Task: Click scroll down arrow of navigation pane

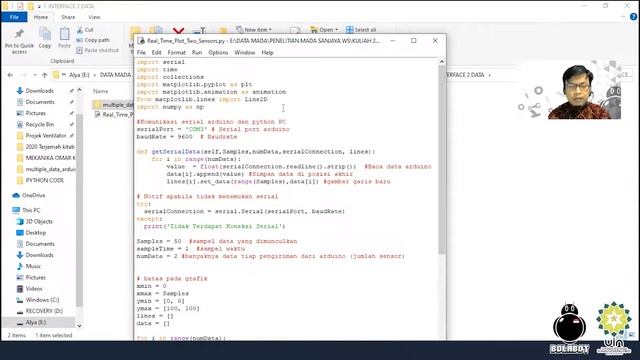Action: click(x=79, y=326)
